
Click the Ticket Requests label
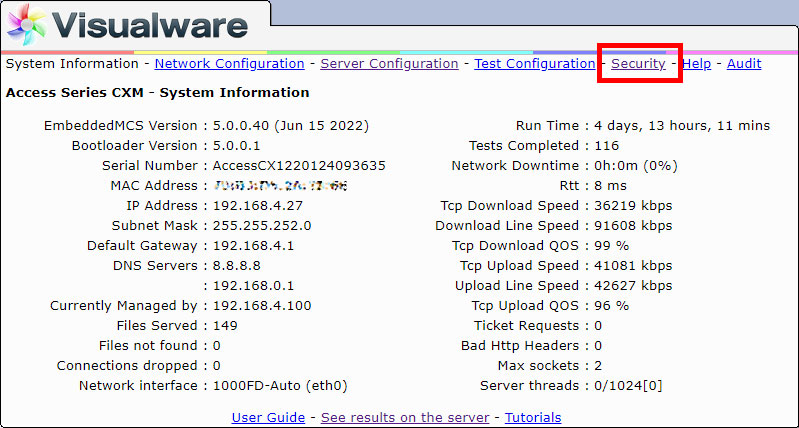526,326
